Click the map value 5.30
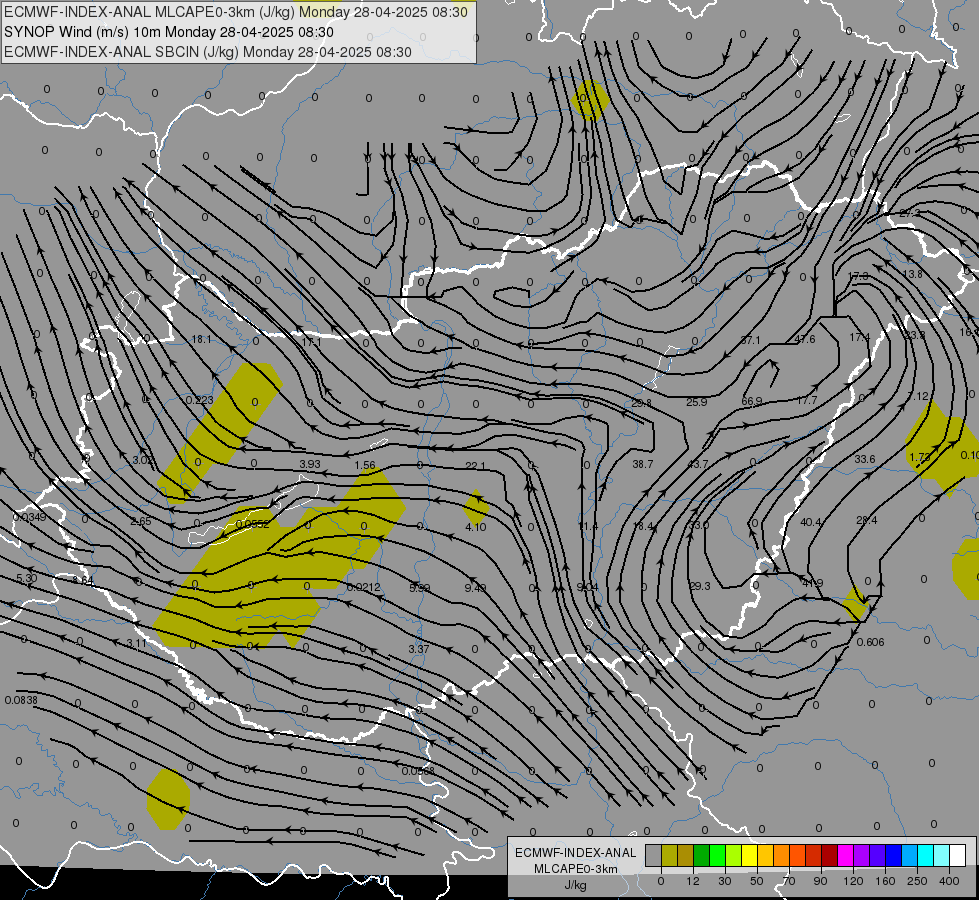The image size is (979, 900). pos(27,578)
